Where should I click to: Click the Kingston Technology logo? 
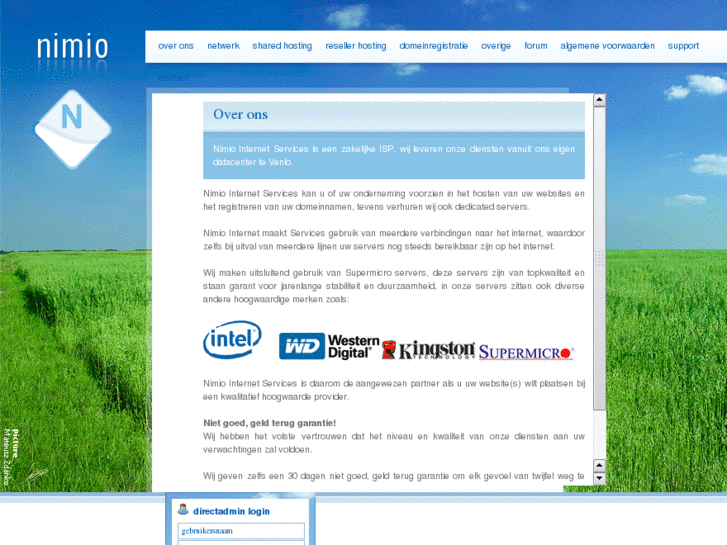click(428, 350)
